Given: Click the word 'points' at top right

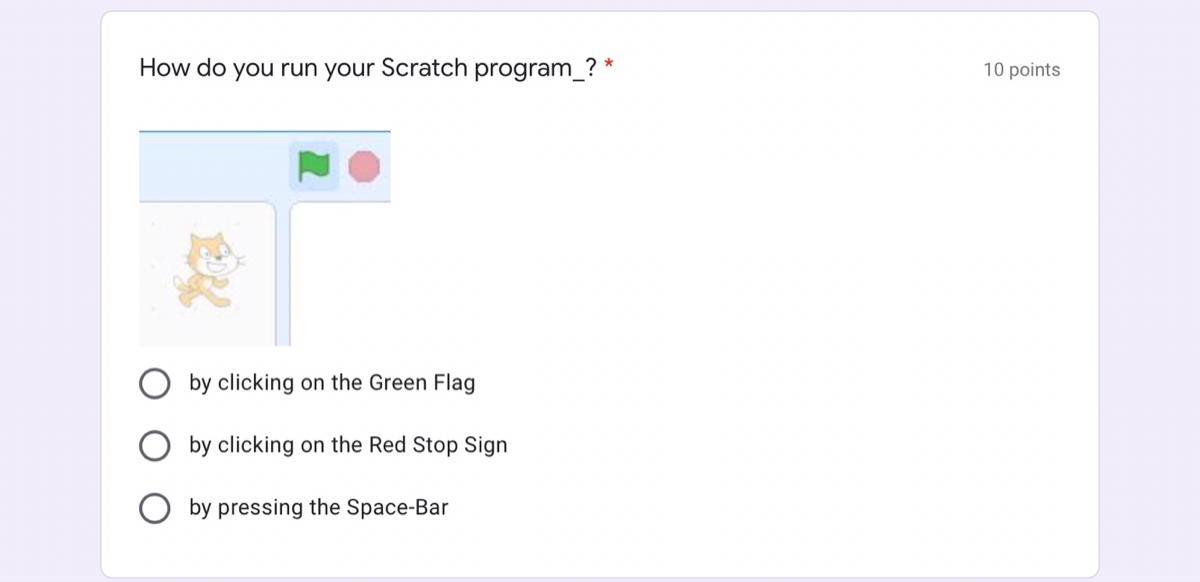Looking at the screenshot, I should [1034, 70].
